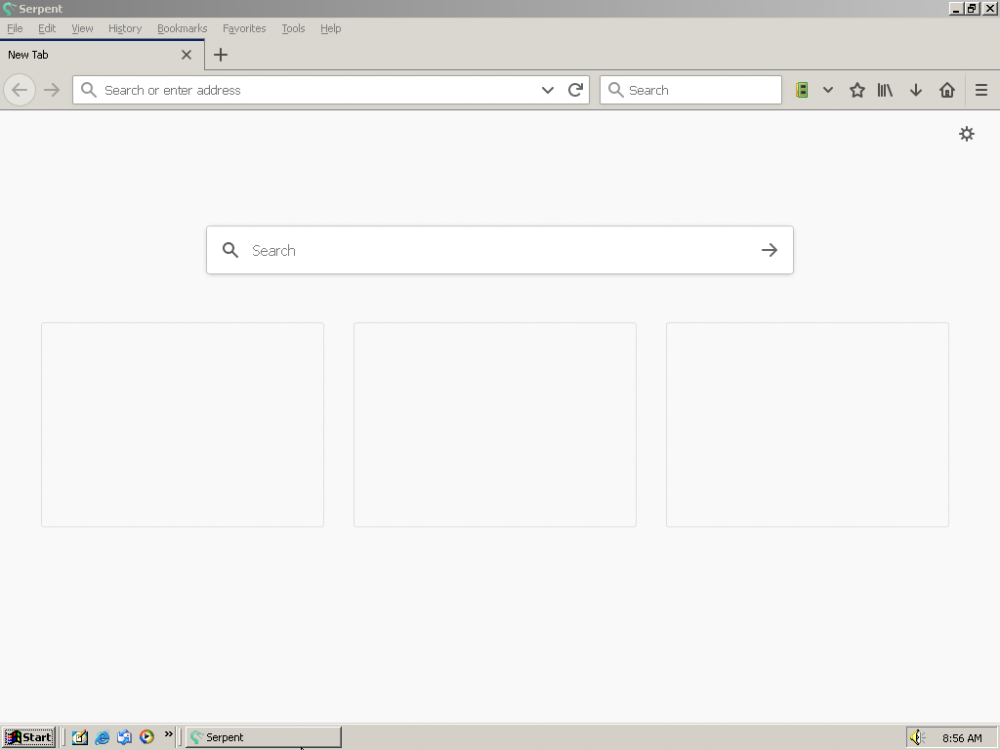Launch Internet Explorer from quick launch
Viewport: 1000px width, 750px height.
tap(102, 738)
